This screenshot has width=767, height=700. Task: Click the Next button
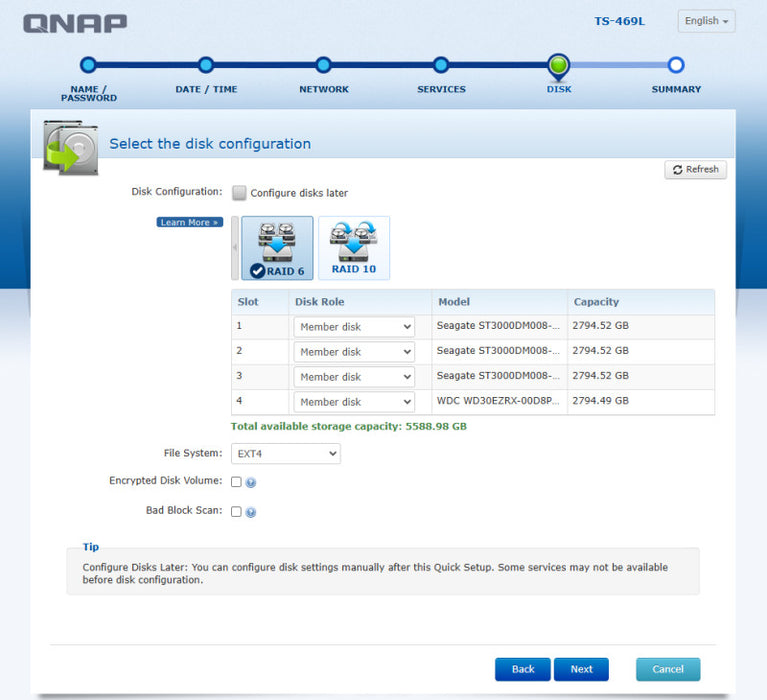581,669
